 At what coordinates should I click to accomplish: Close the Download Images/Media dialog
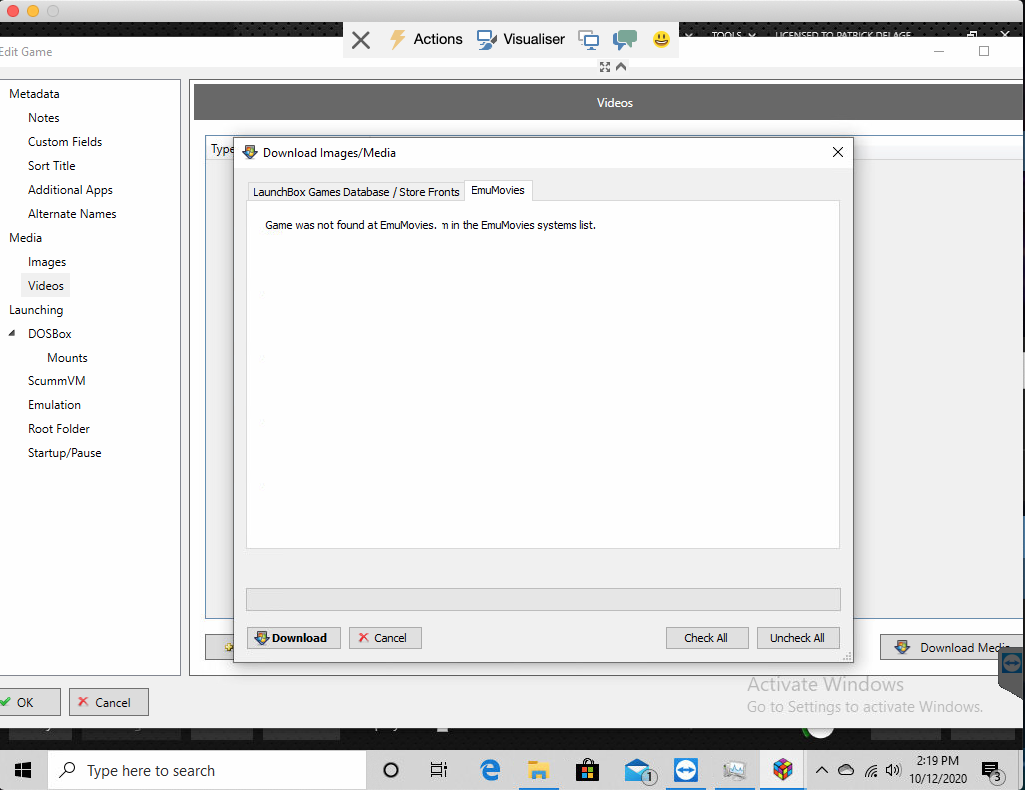tap(837, 152)
